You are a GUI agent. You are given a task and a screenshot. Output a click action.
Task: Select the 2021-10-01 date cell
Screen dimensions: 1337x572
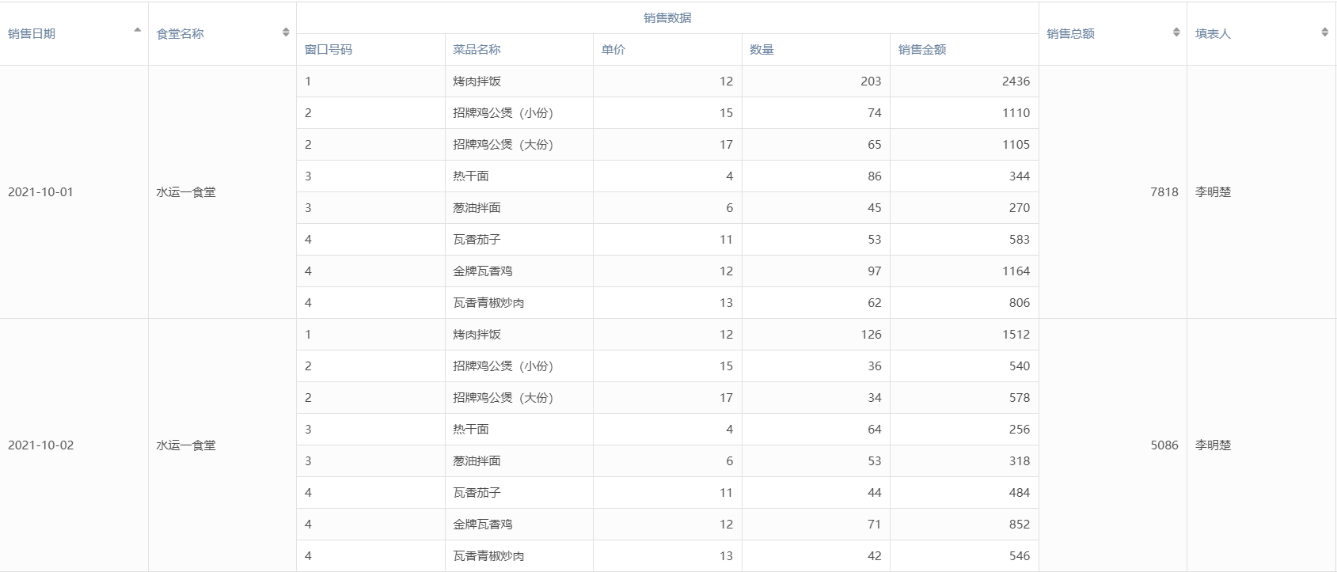40,192
